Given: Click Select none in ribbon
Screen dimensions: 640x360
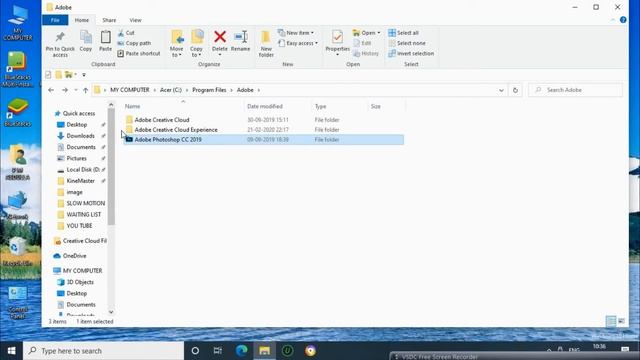Looking at the screenshot, I should tap(407, 43).
